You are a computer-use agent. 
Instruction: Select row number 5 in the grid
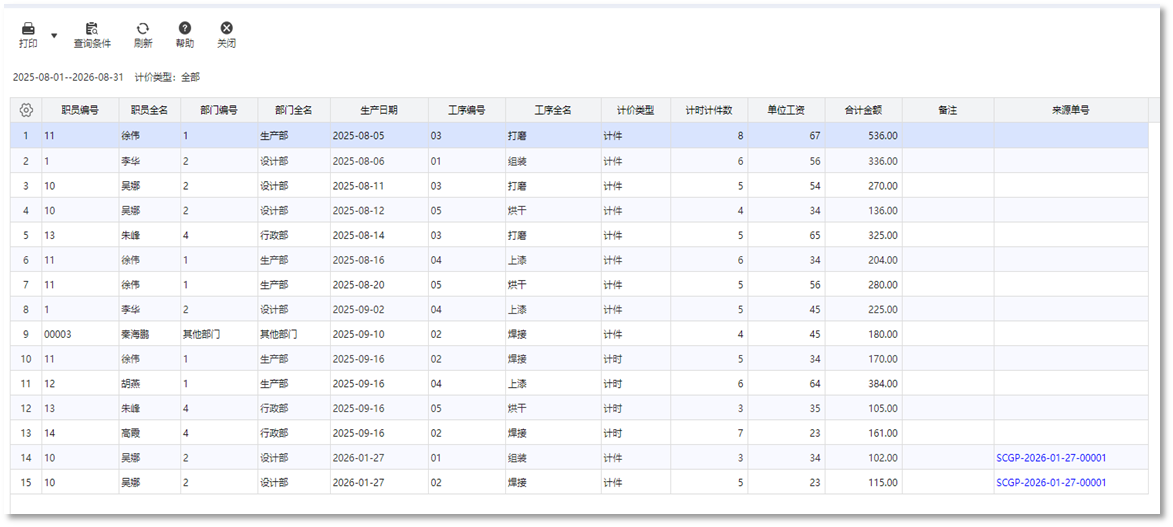[26, 235]
